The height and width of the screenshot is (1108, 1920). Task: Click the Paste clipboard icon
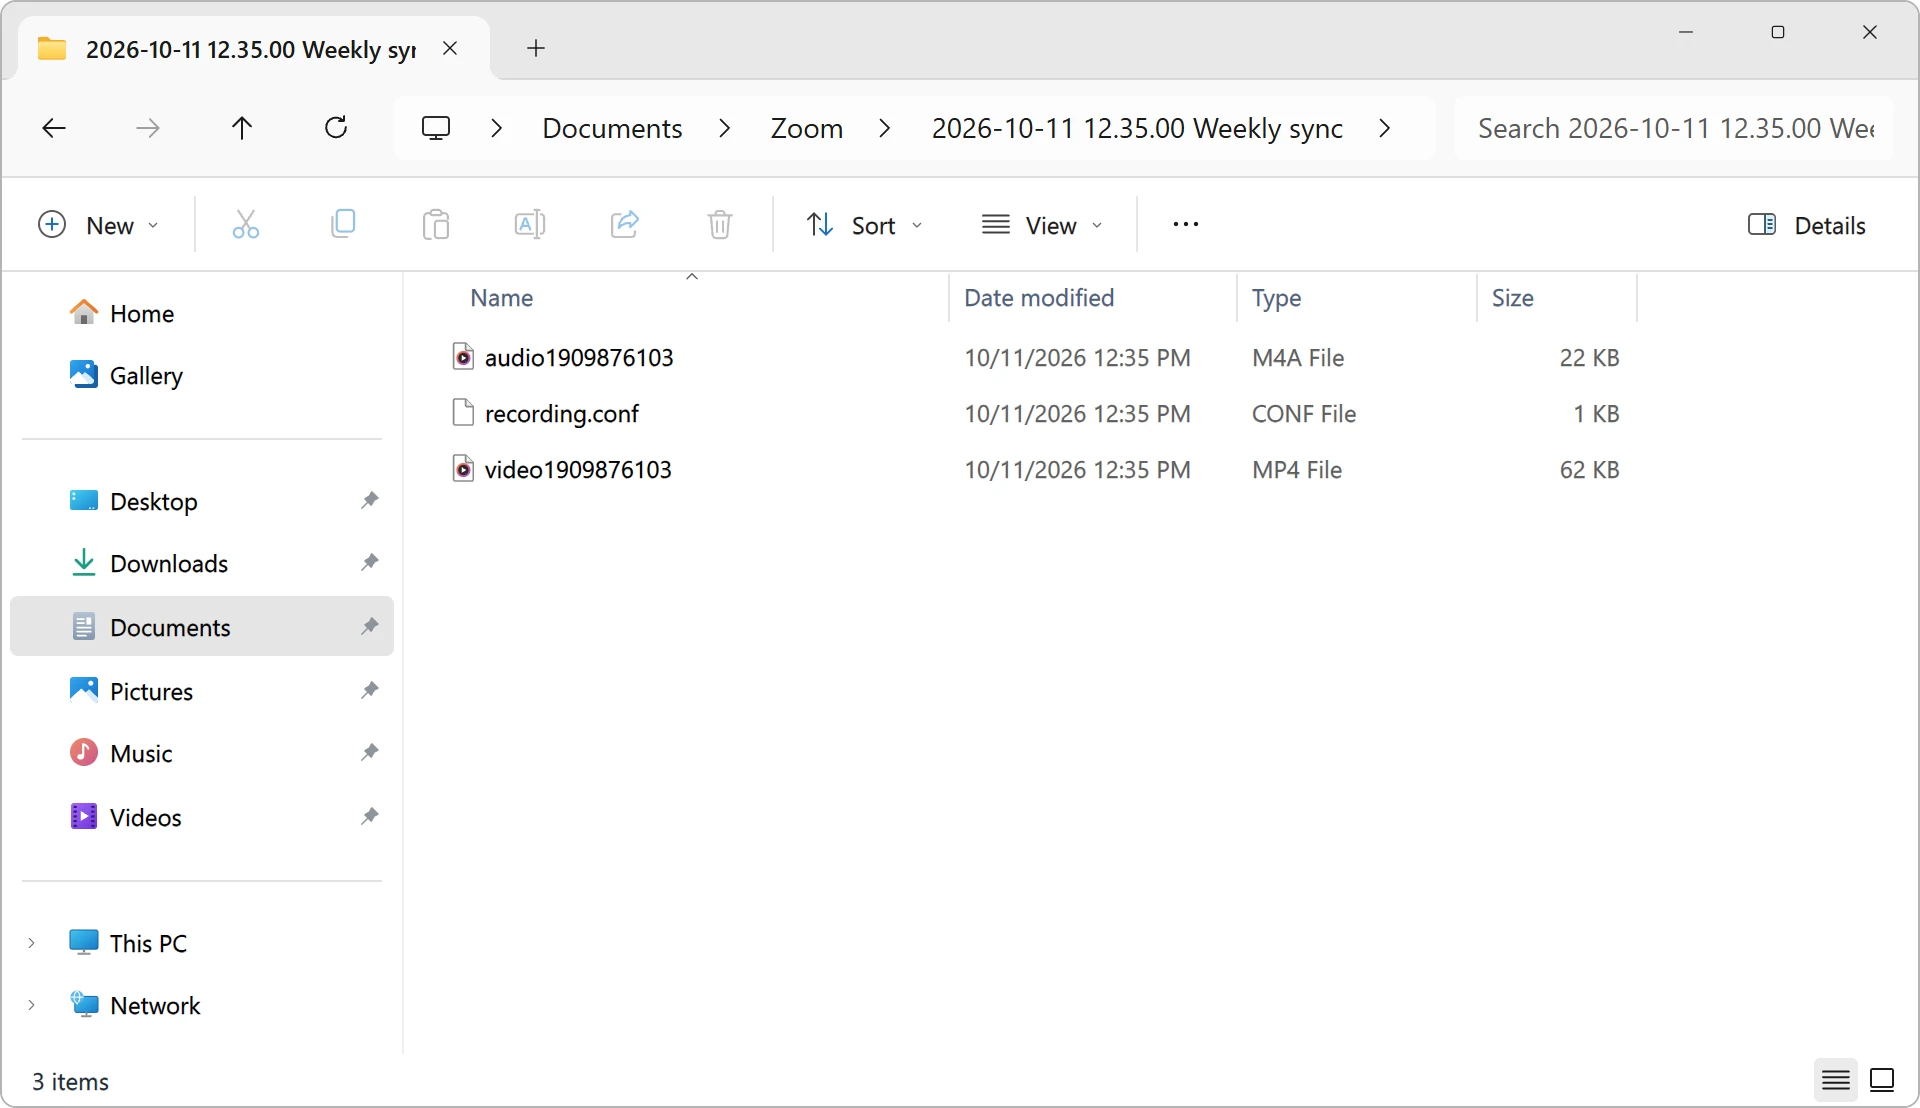436,225
